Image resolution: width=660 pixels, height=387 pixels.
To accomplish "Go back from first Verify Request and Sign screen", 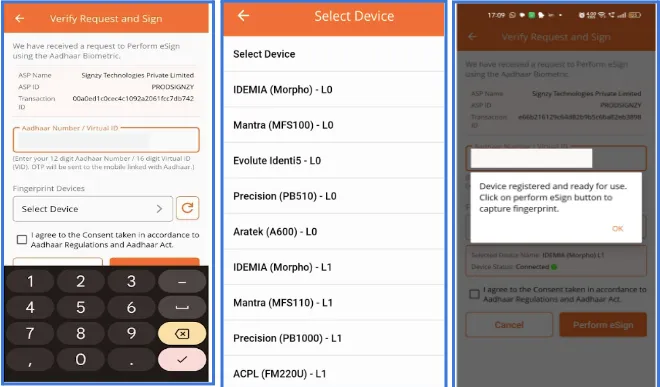I will point(20,19).
